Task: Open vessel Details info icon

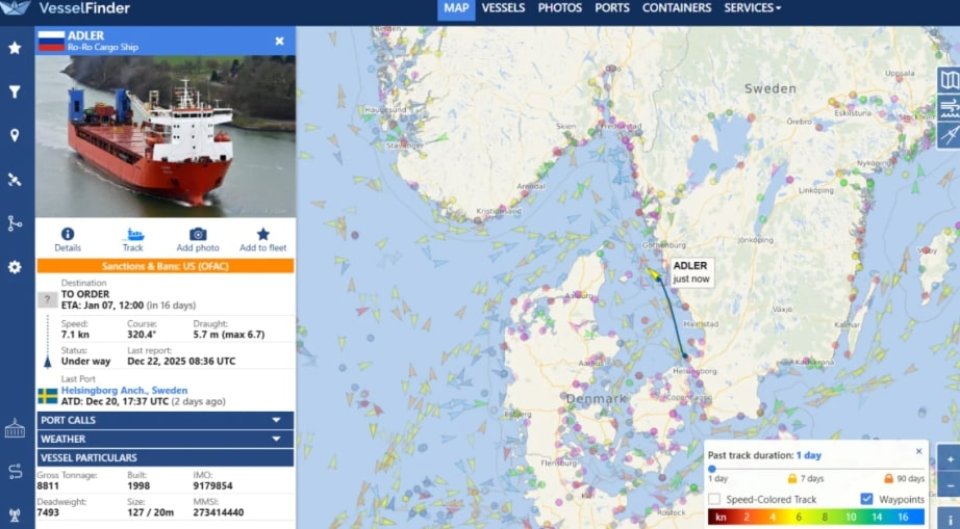Action: coord(67,234)
